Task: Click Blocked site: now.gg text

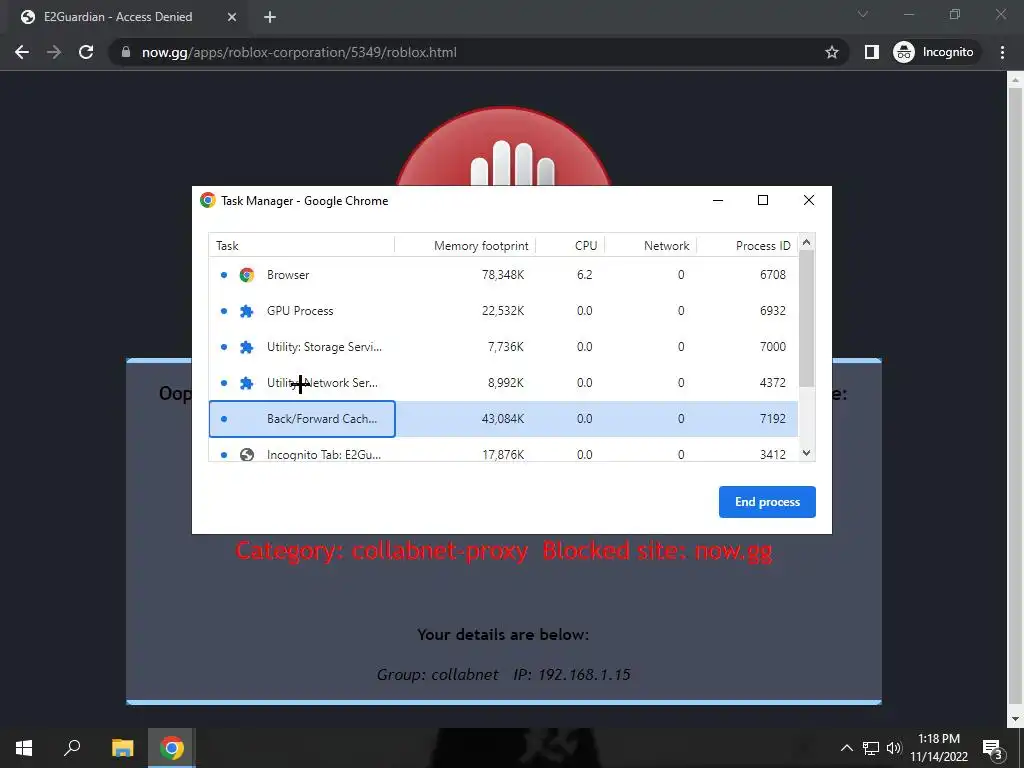Action: coord(657,551)
